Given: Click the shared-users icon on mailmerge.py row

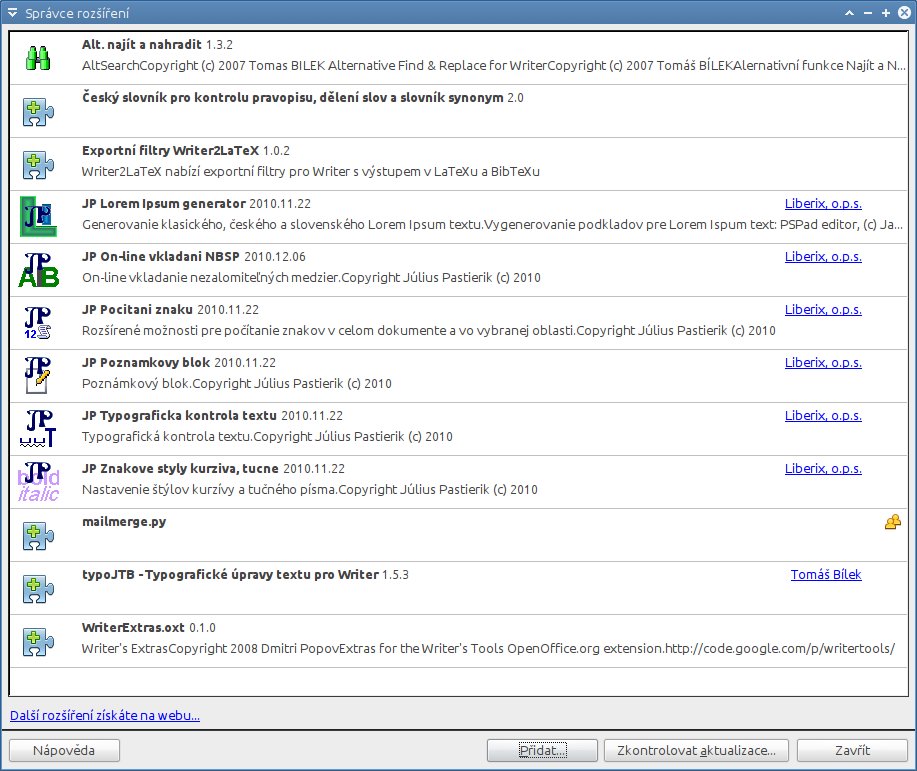Looking at the screenshot, I should pyautogui.click(x=892, y=522).
